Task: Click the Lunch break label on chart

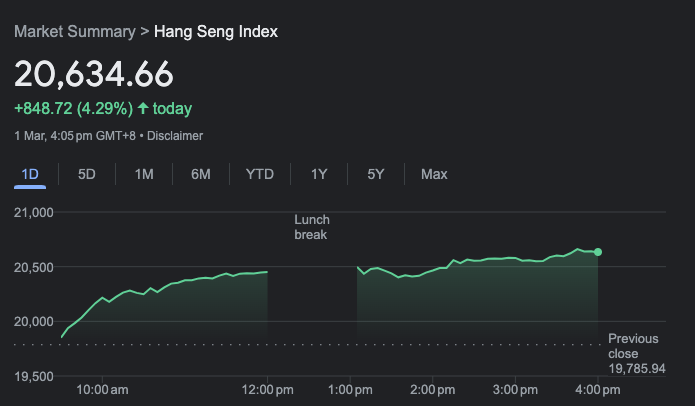Action: click(311, 227)
